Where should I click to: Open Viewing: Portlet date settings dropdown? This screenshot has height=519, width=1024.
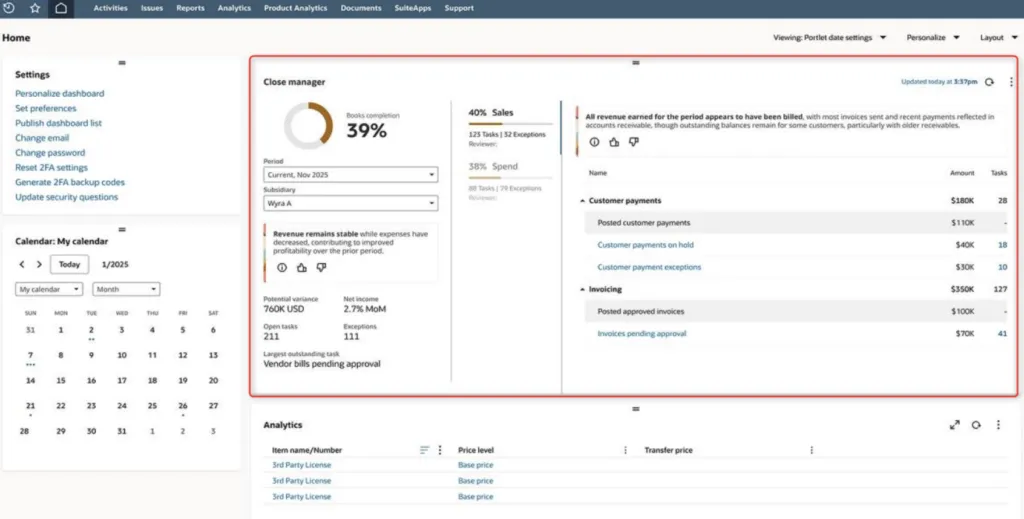coord(829,38)
